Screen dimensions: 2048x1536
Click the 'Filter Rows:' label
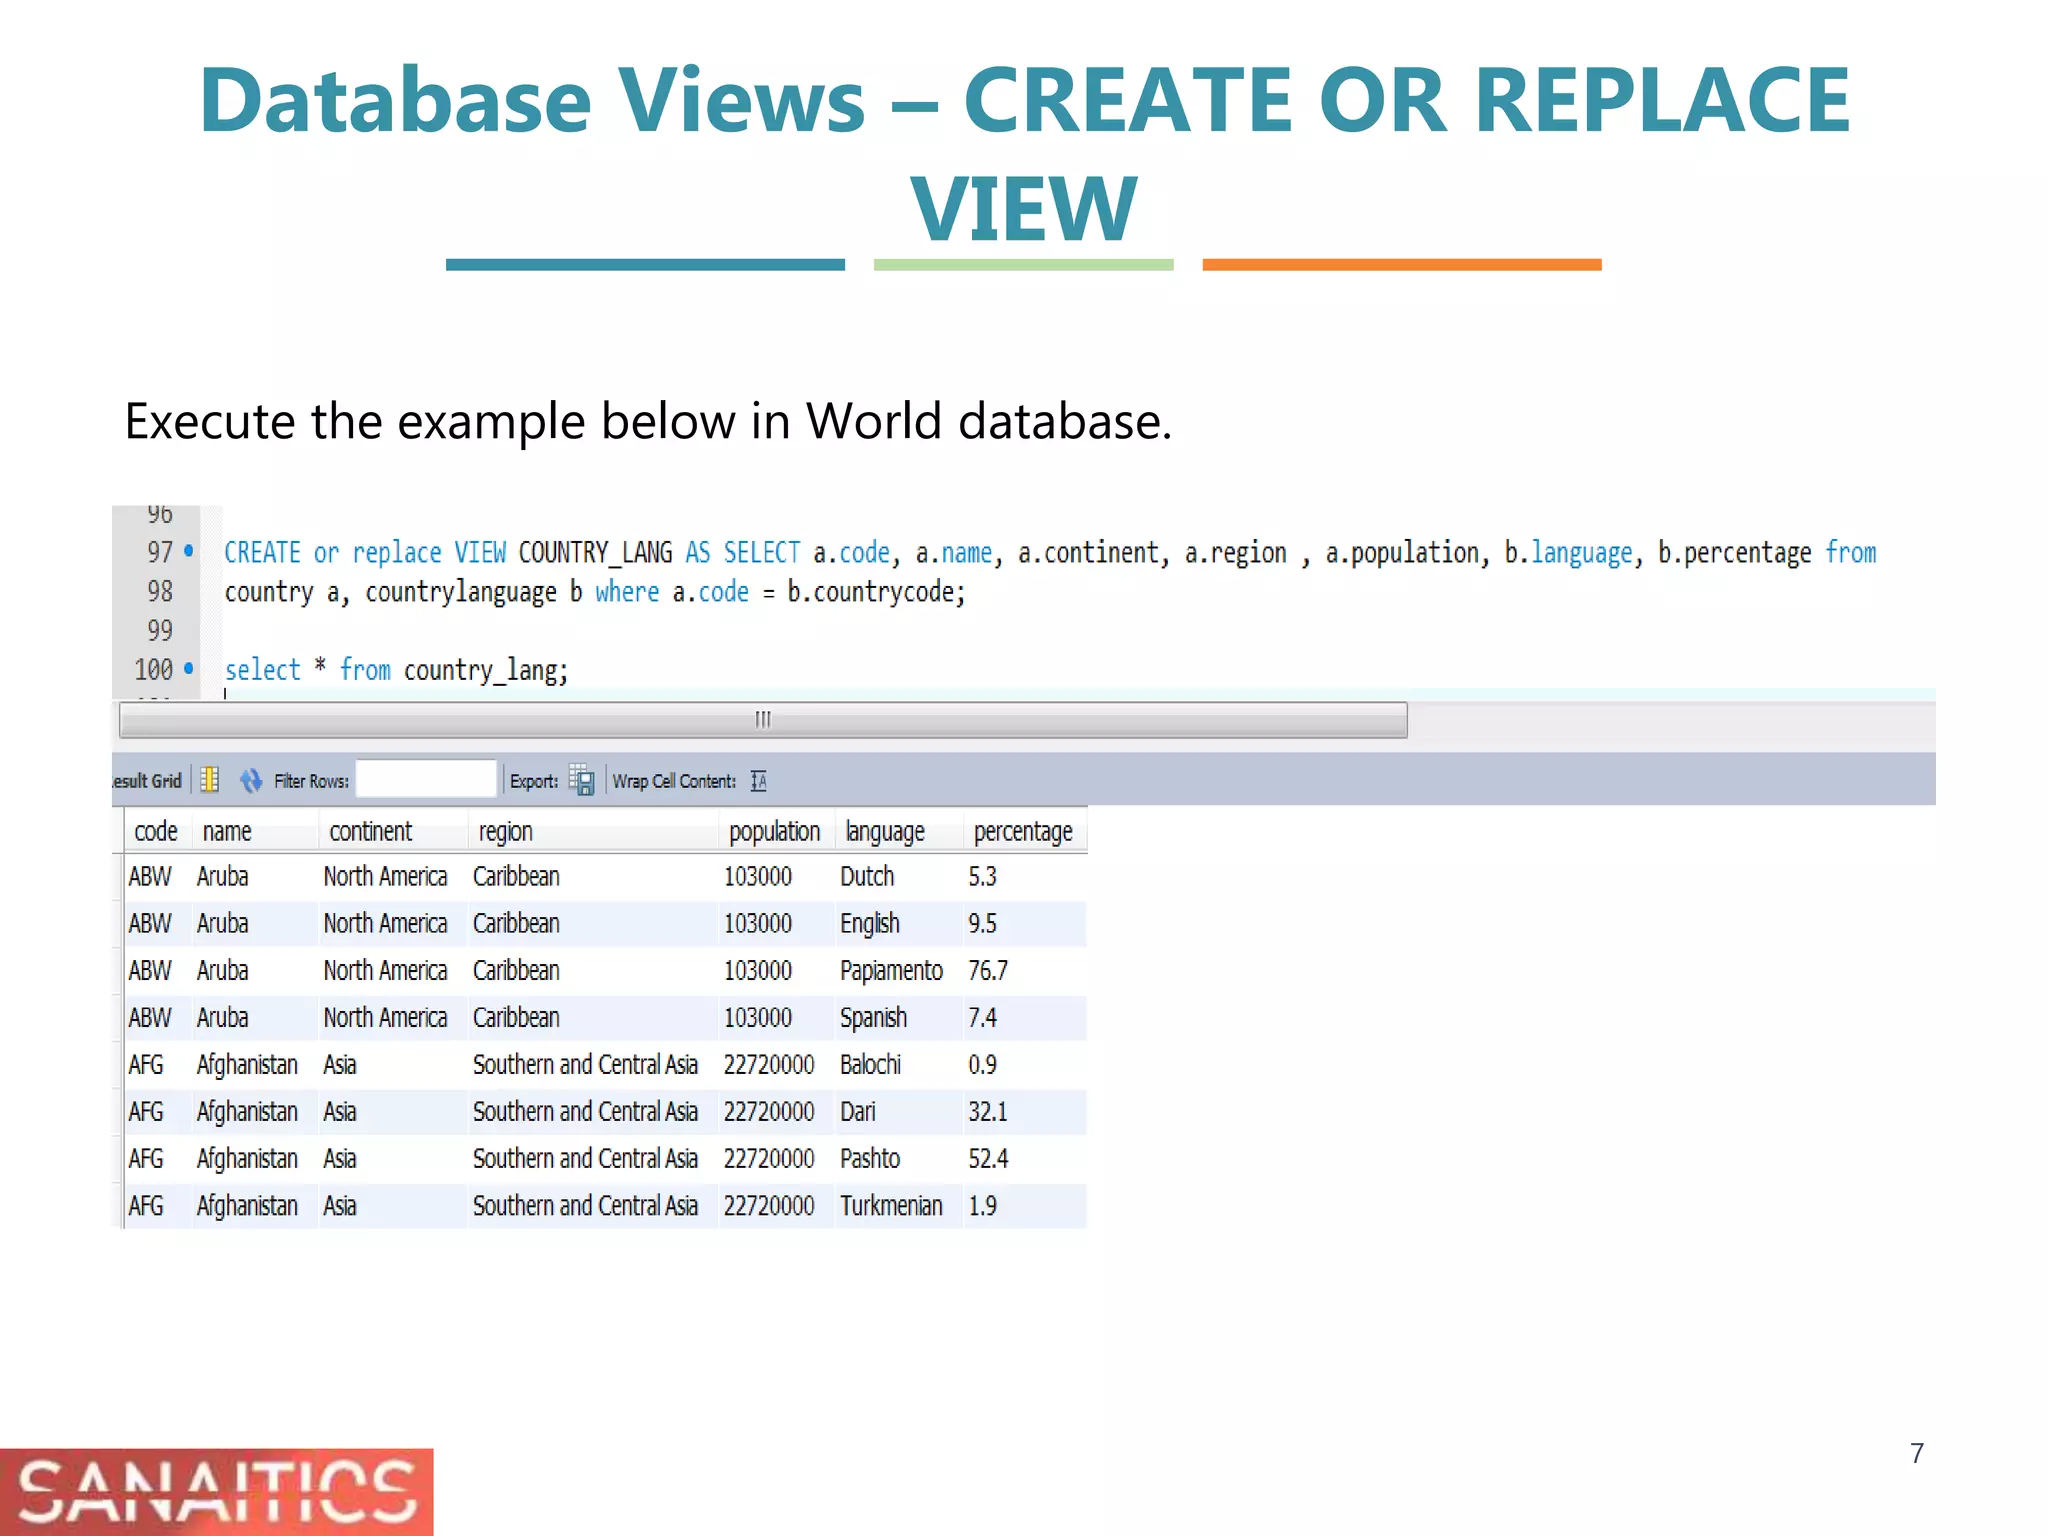coord(311,781)
